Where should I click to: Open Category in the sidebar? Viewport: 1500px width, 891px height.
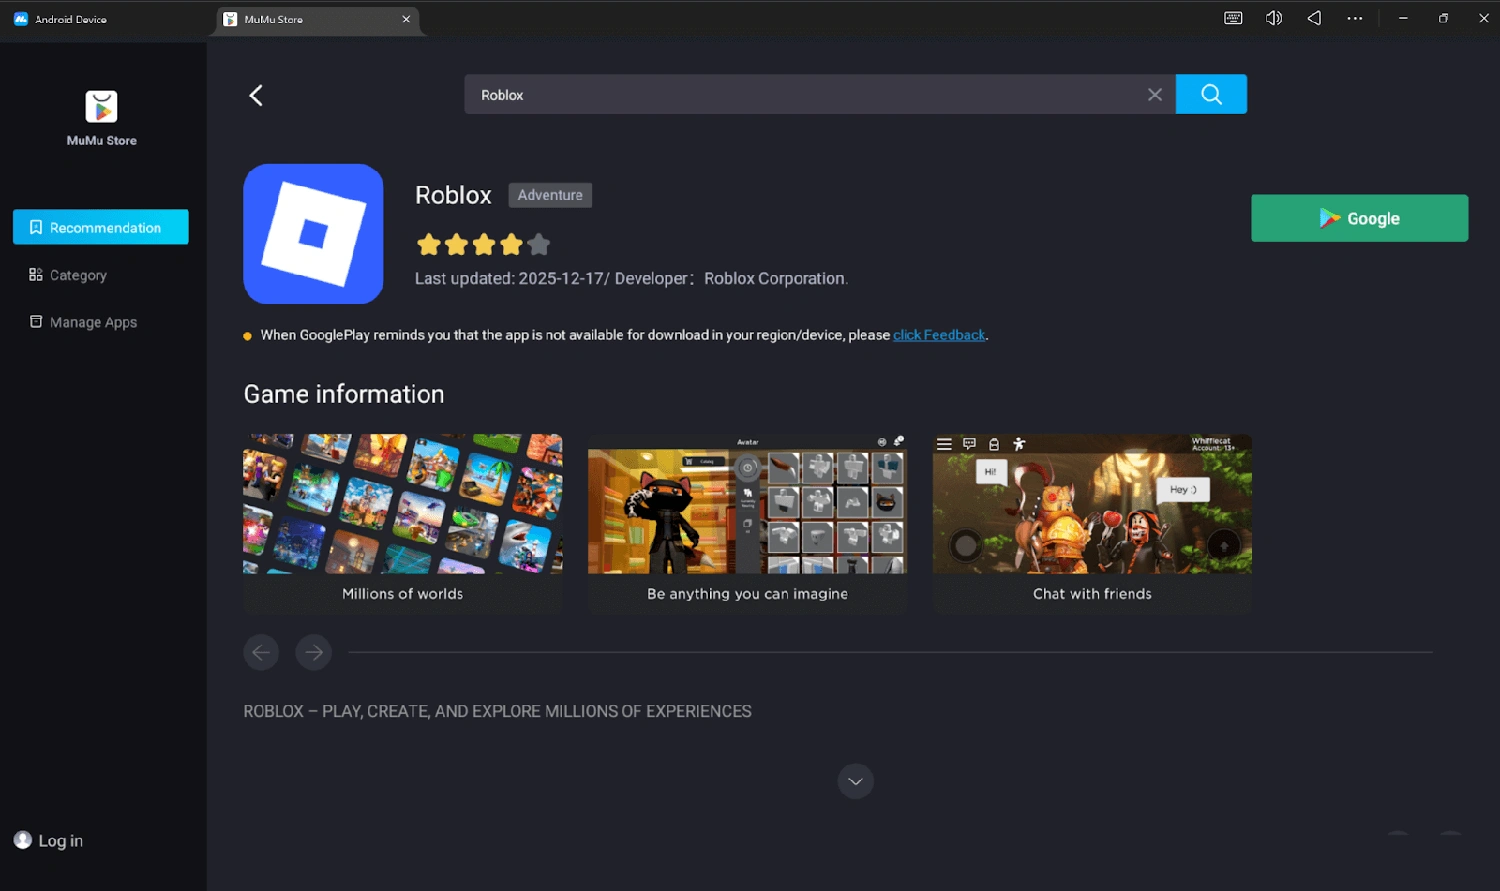pyautogui.click(x=78, y=275)
